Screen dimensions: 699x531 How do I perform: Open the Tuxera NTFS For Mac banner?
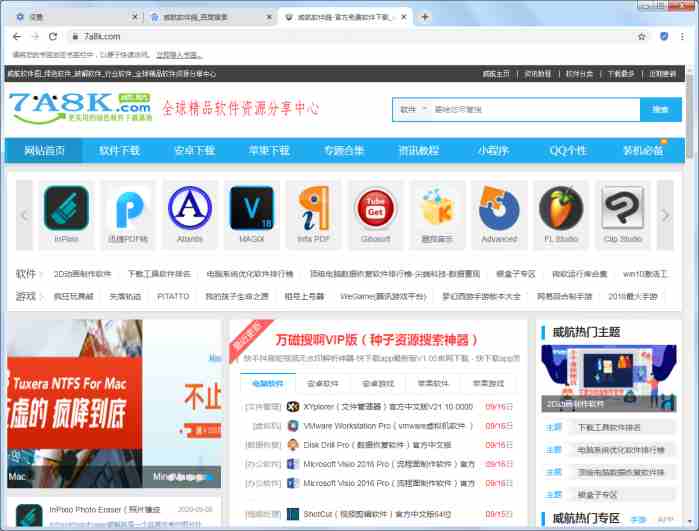coord(74,403)
